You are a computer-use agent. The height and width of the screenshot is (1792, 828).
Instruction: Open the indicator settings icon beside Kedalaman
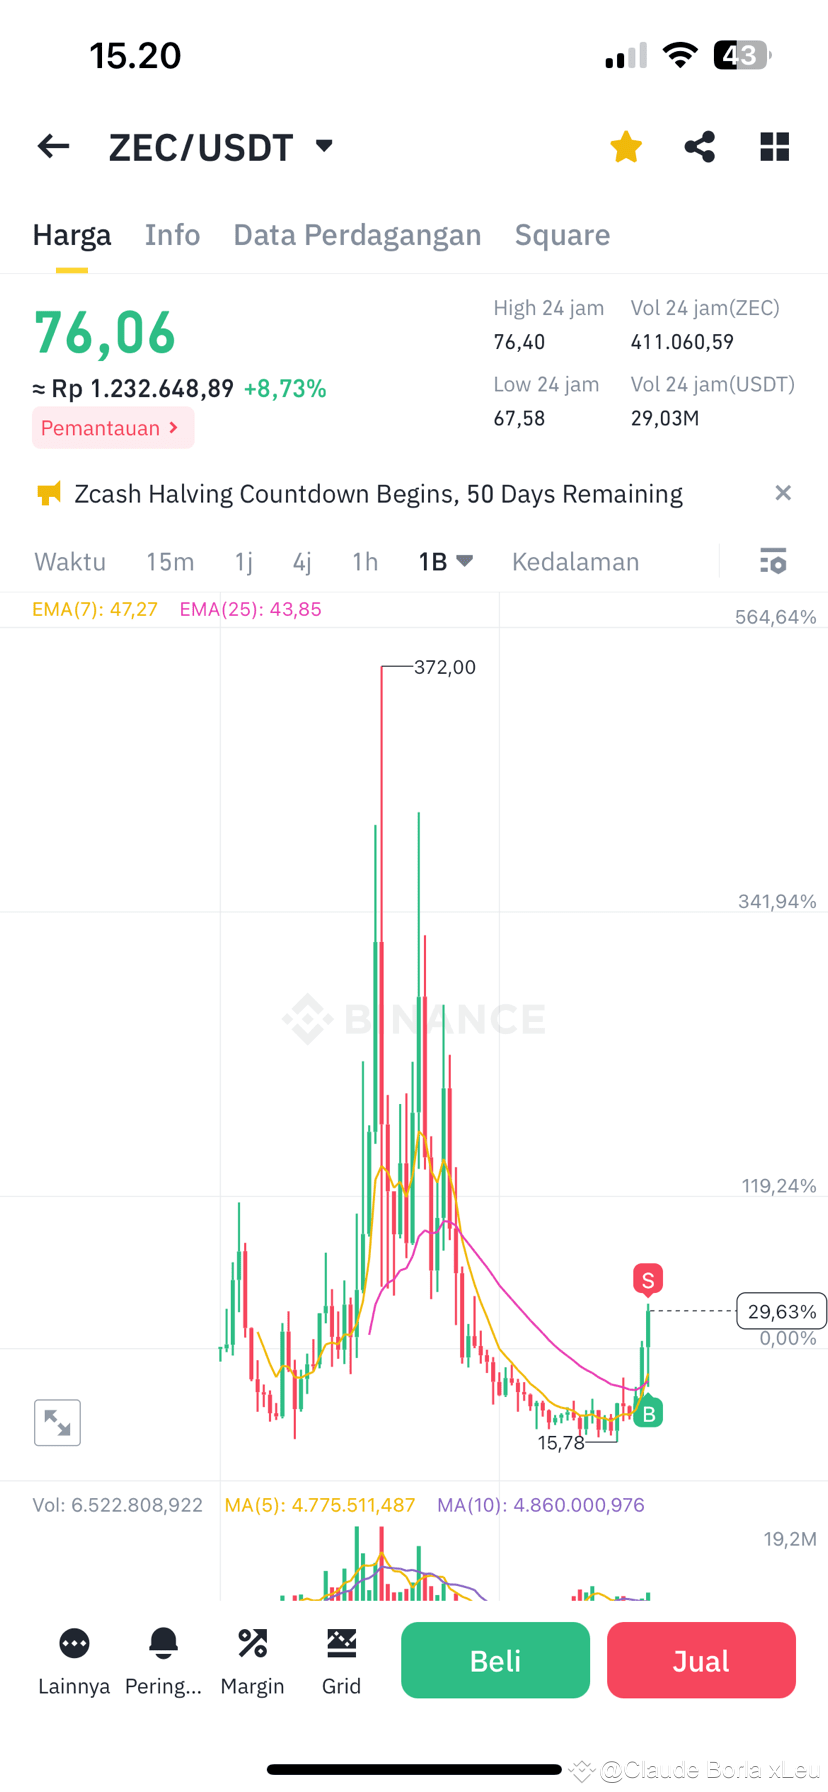773,561
